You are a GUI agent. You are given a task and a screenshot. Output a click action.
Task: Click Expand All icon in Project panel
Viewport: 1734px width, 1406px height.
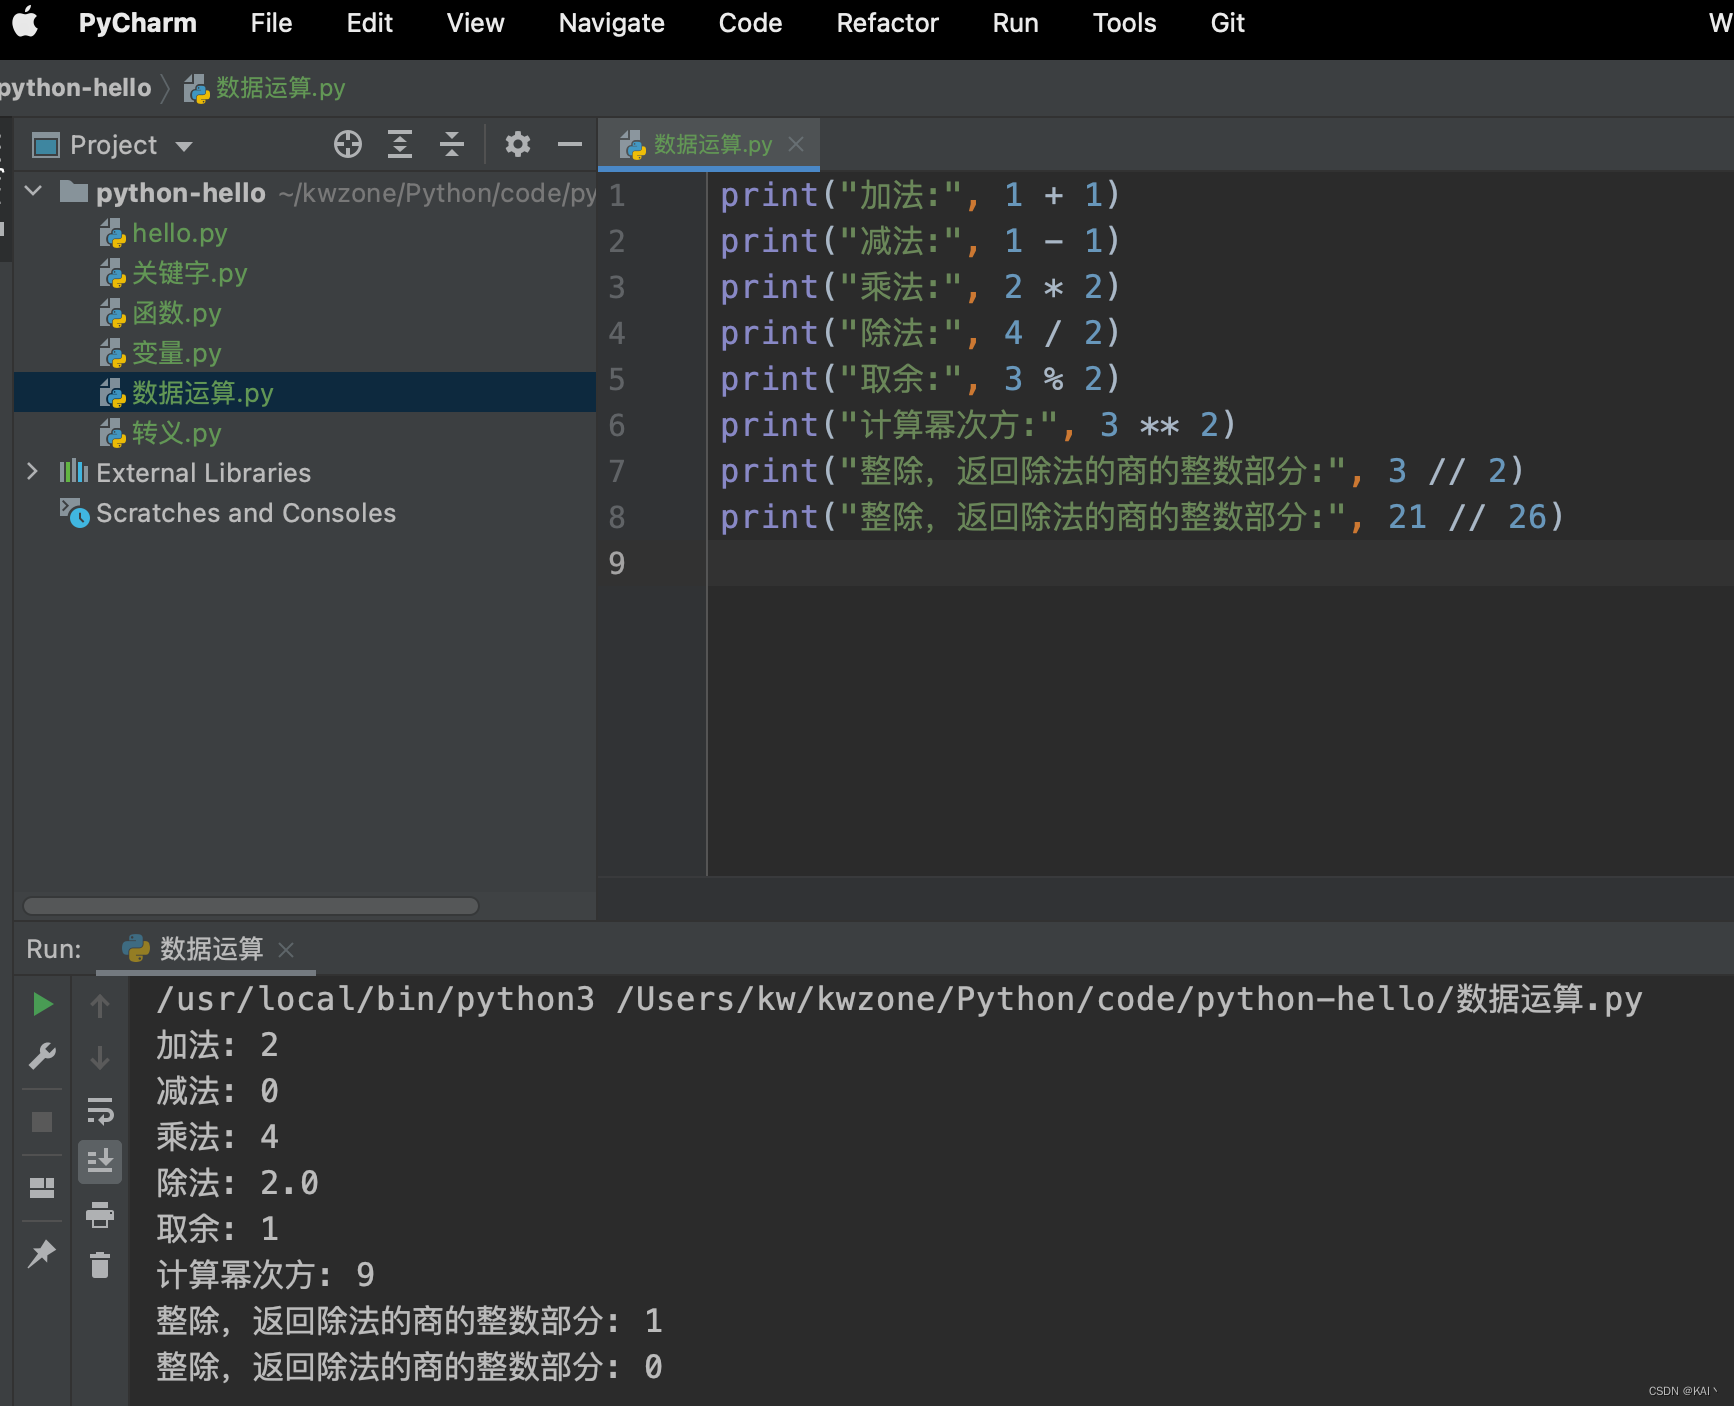400,145
